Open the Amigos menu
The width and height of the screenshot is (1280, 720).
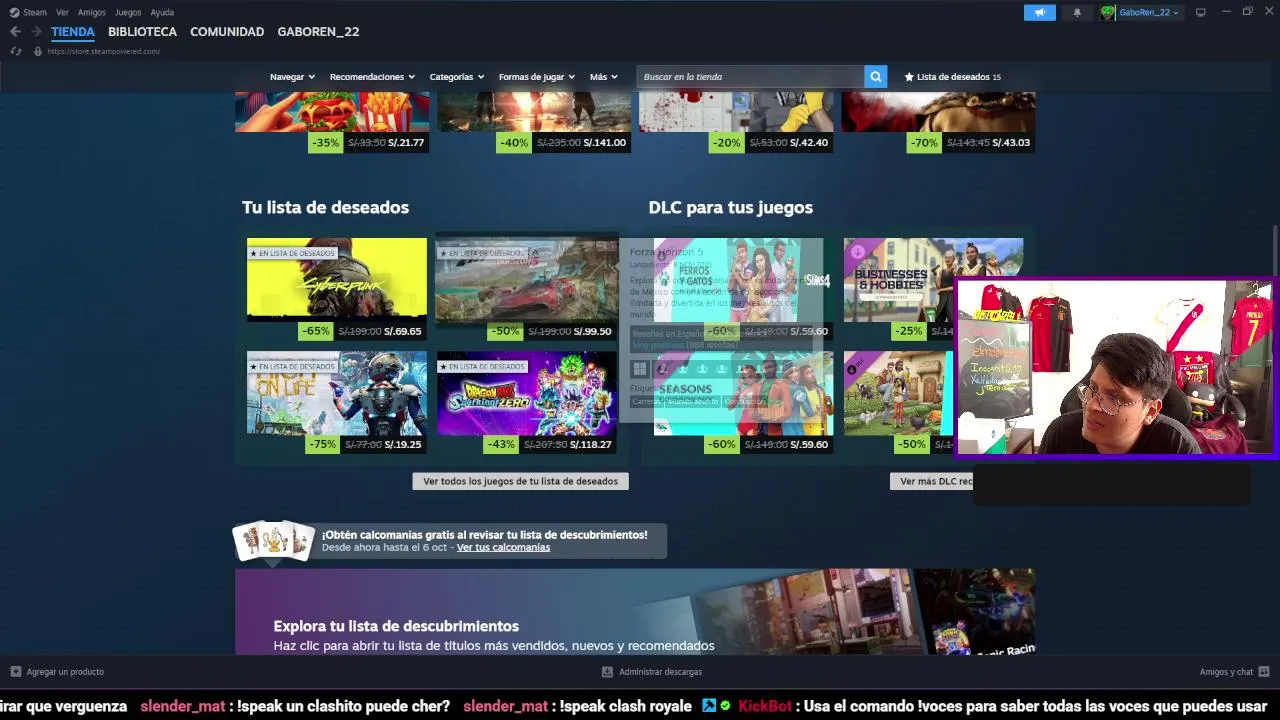(x=91, y=12)
